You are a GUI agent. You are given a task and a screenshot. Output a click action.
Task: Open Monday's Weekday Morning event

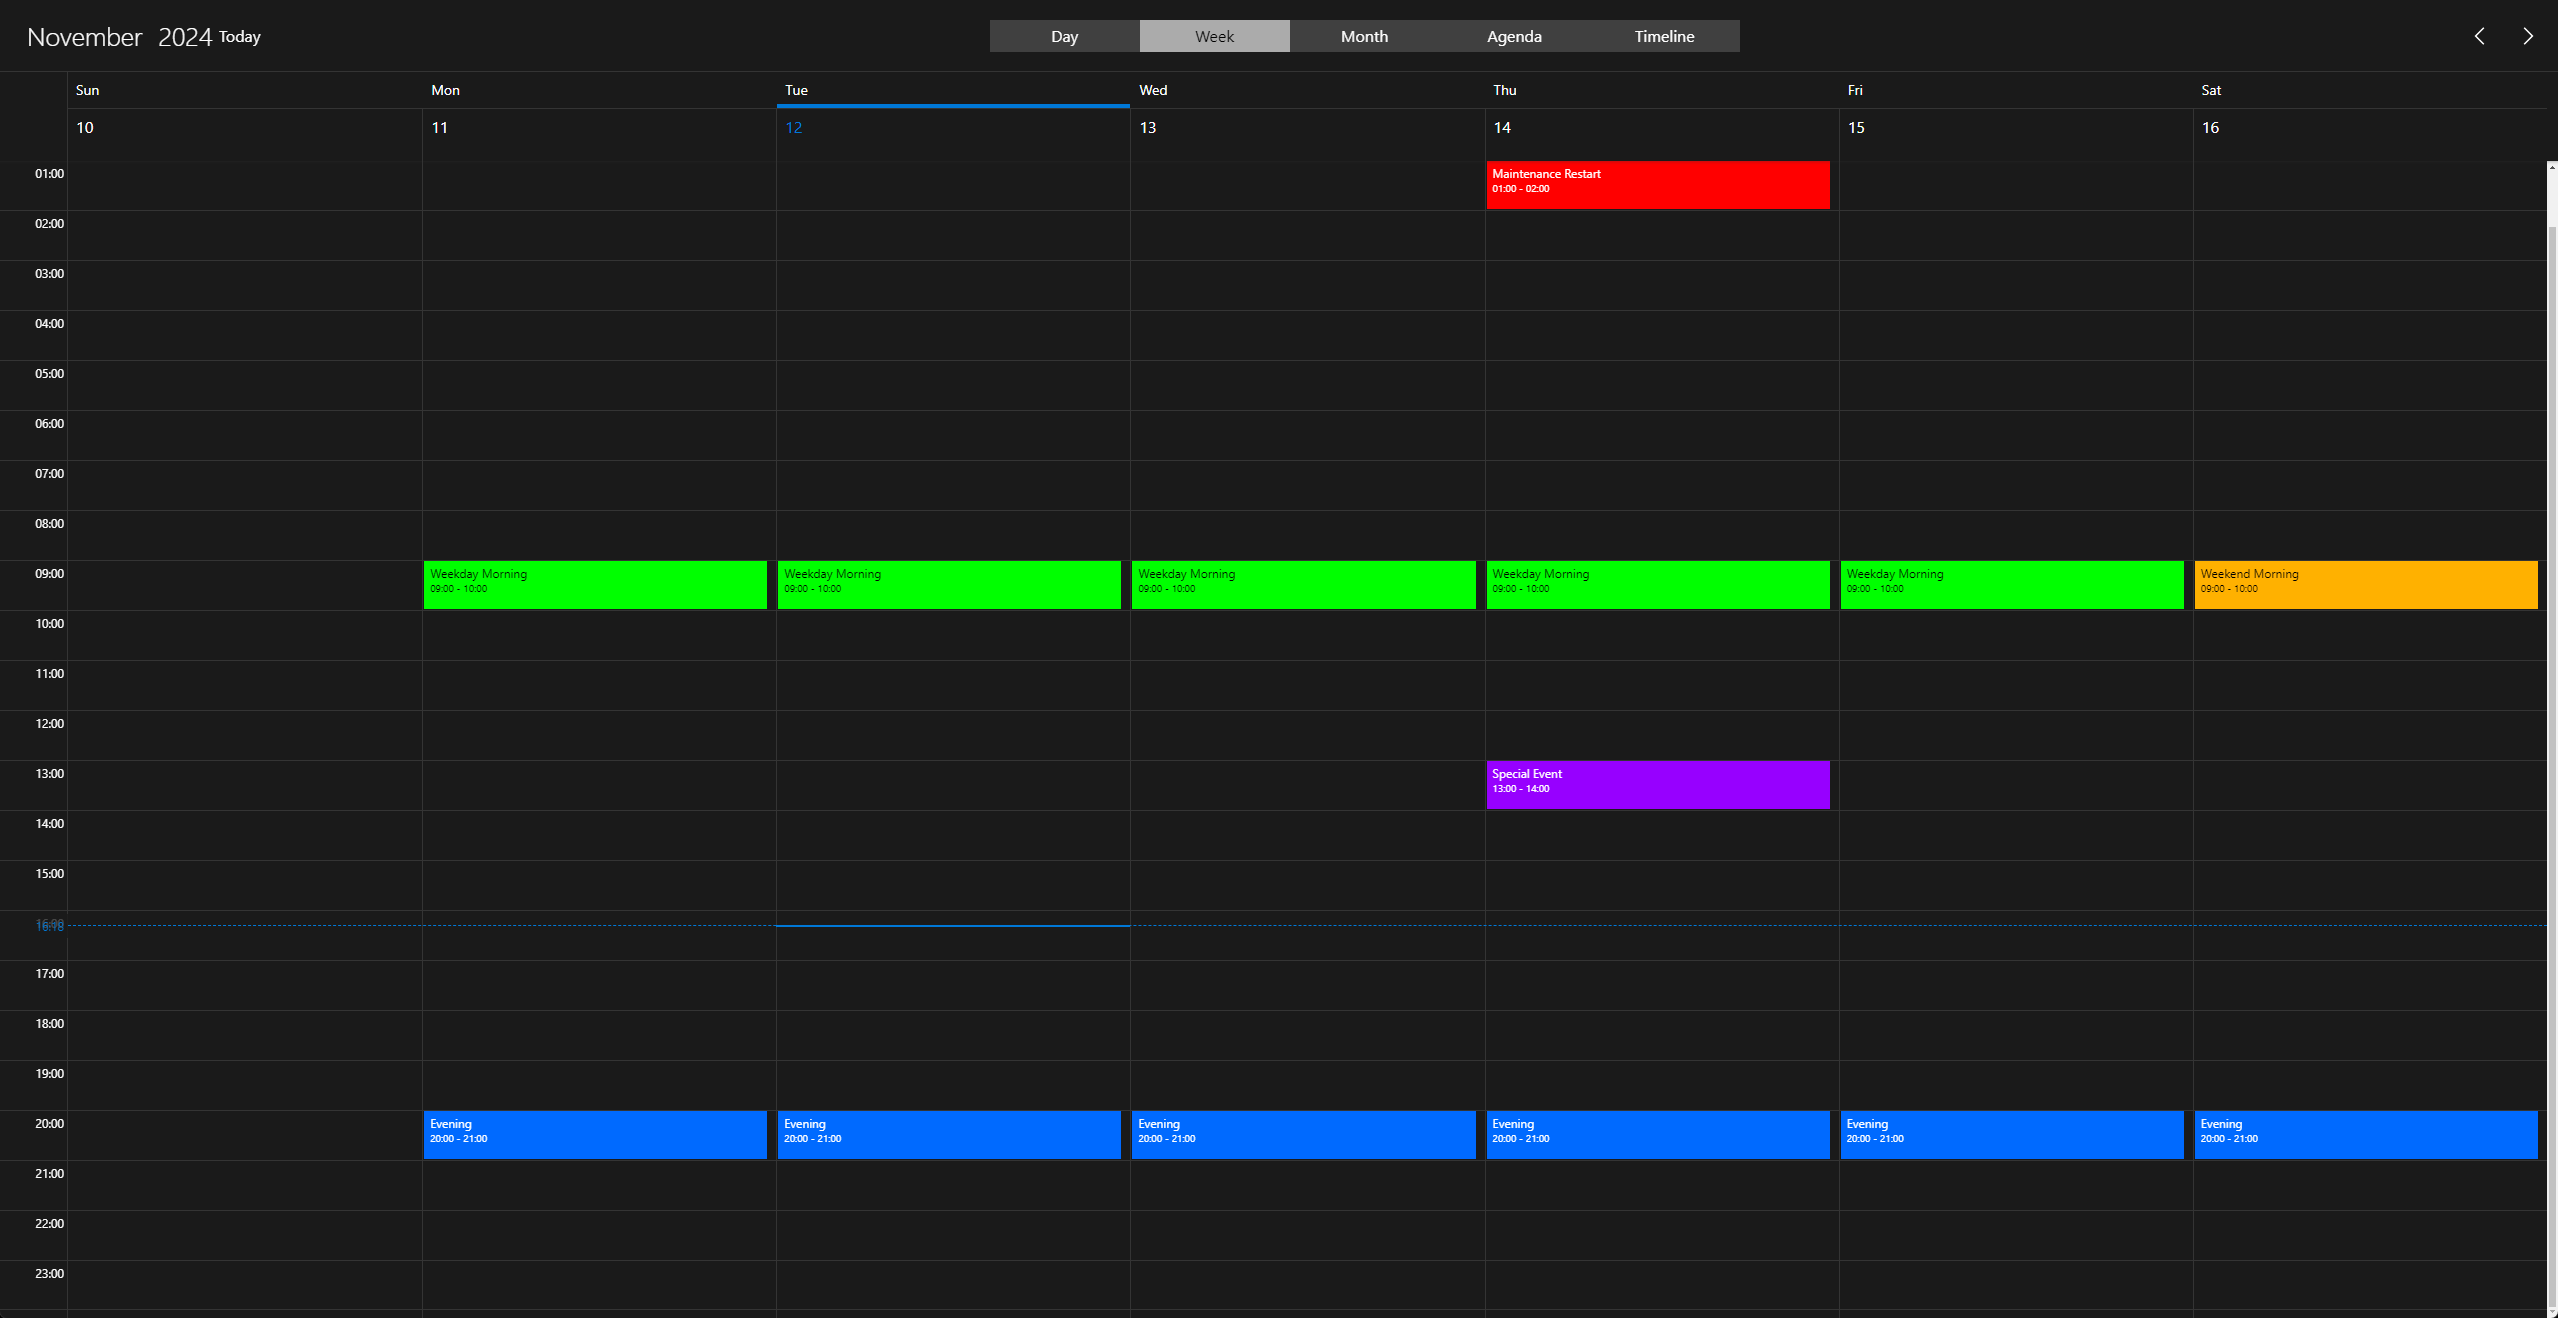click(595, 584)
